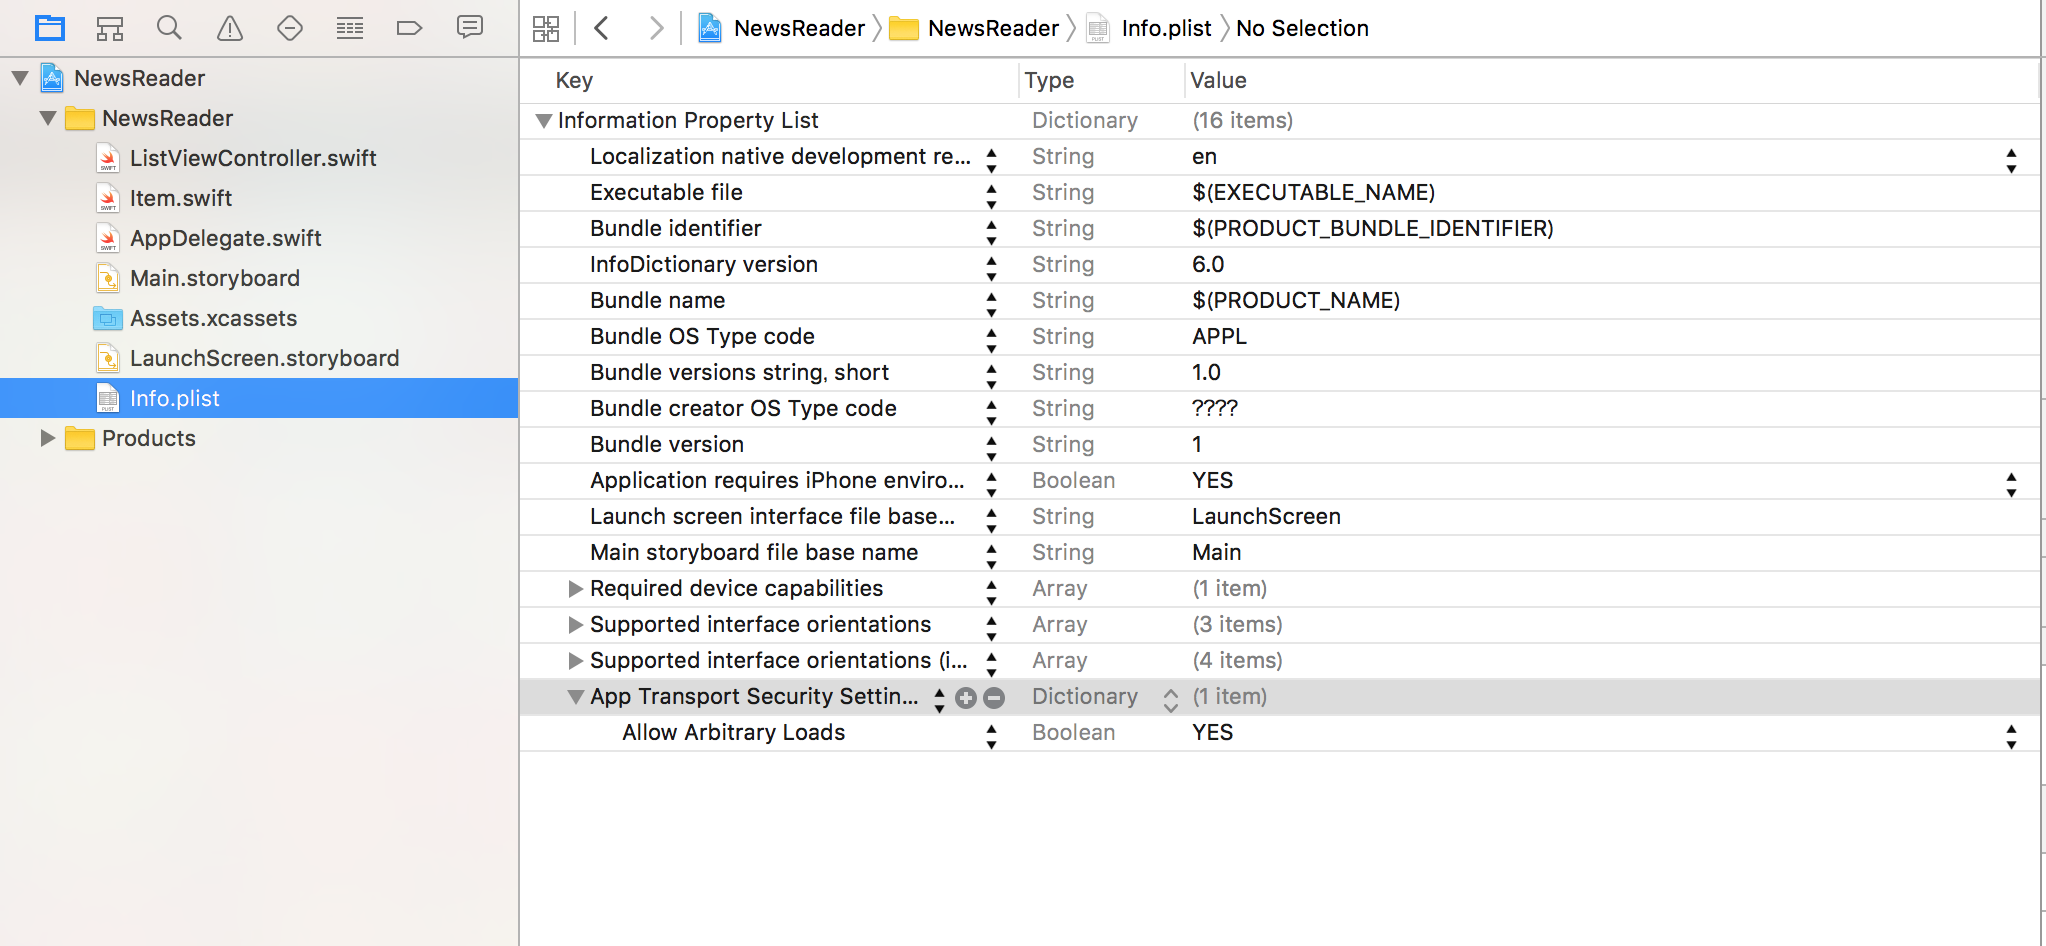Open the Report navigator speech bubble icon

[469, 27]
